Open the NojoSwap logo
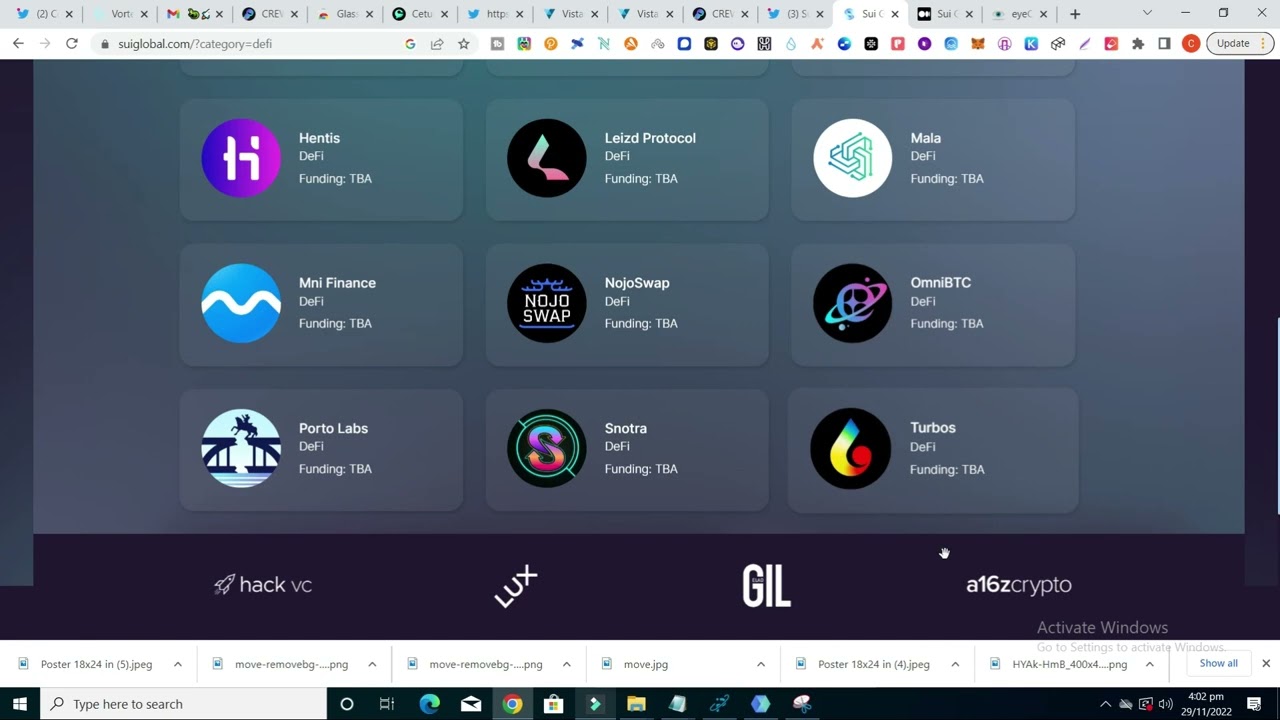 pos(547,303)
